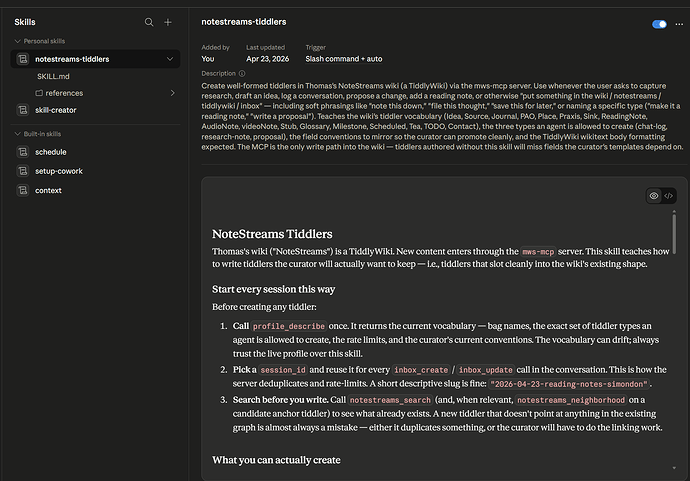Click the inbox_update code snippet
The width and height of the screenshot is (690, 481).
485,370
